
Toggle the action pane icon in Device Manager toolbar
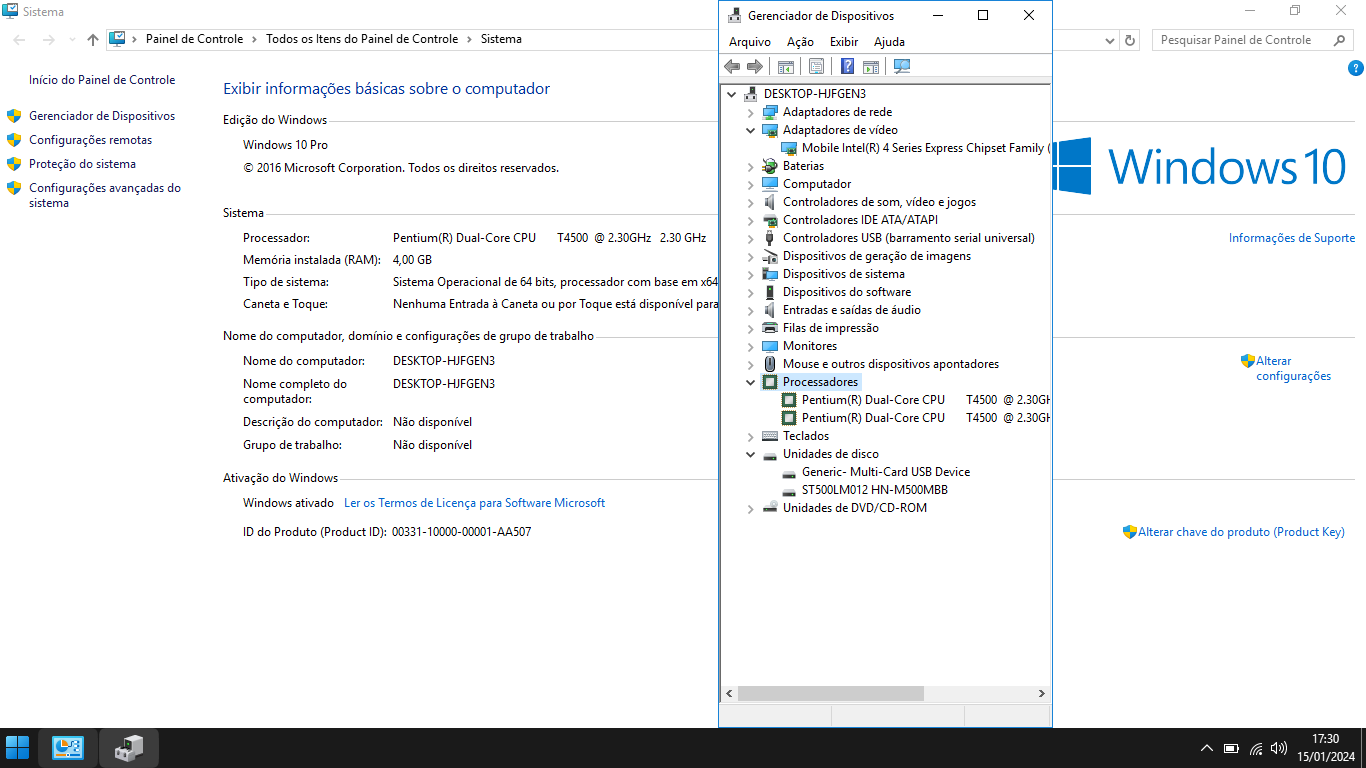871,66
